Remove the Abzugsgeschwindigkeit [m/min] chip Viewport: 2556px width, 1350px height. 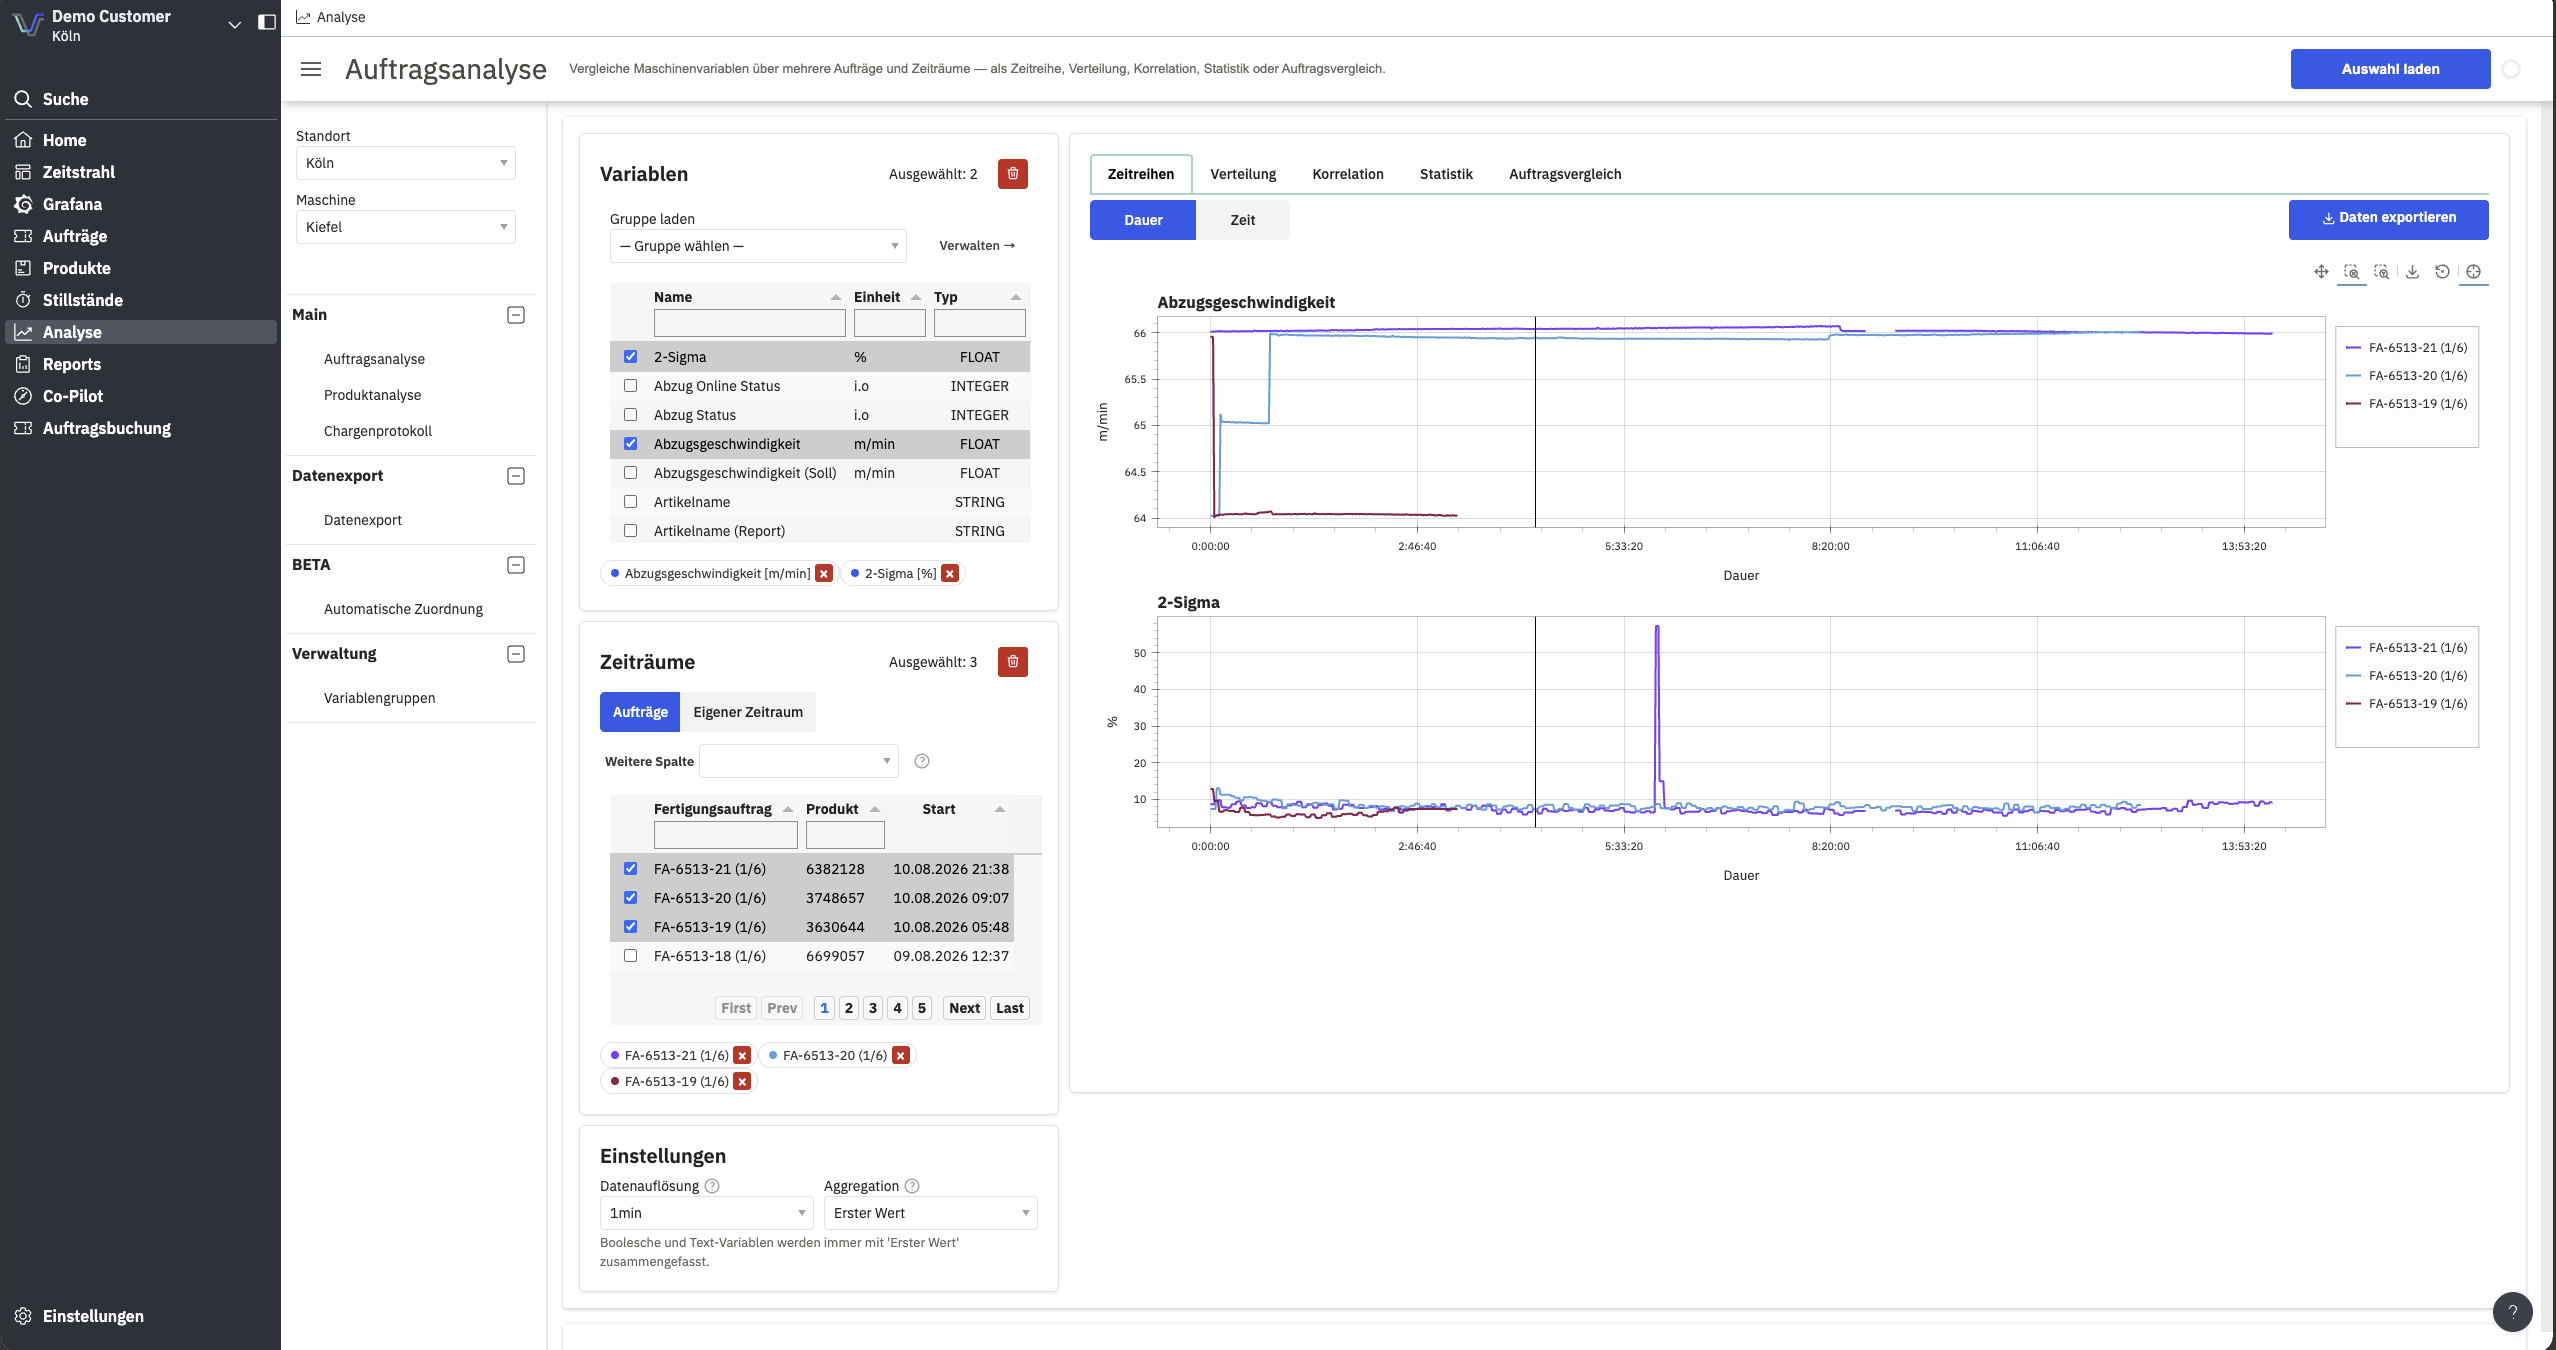point(824,574)
